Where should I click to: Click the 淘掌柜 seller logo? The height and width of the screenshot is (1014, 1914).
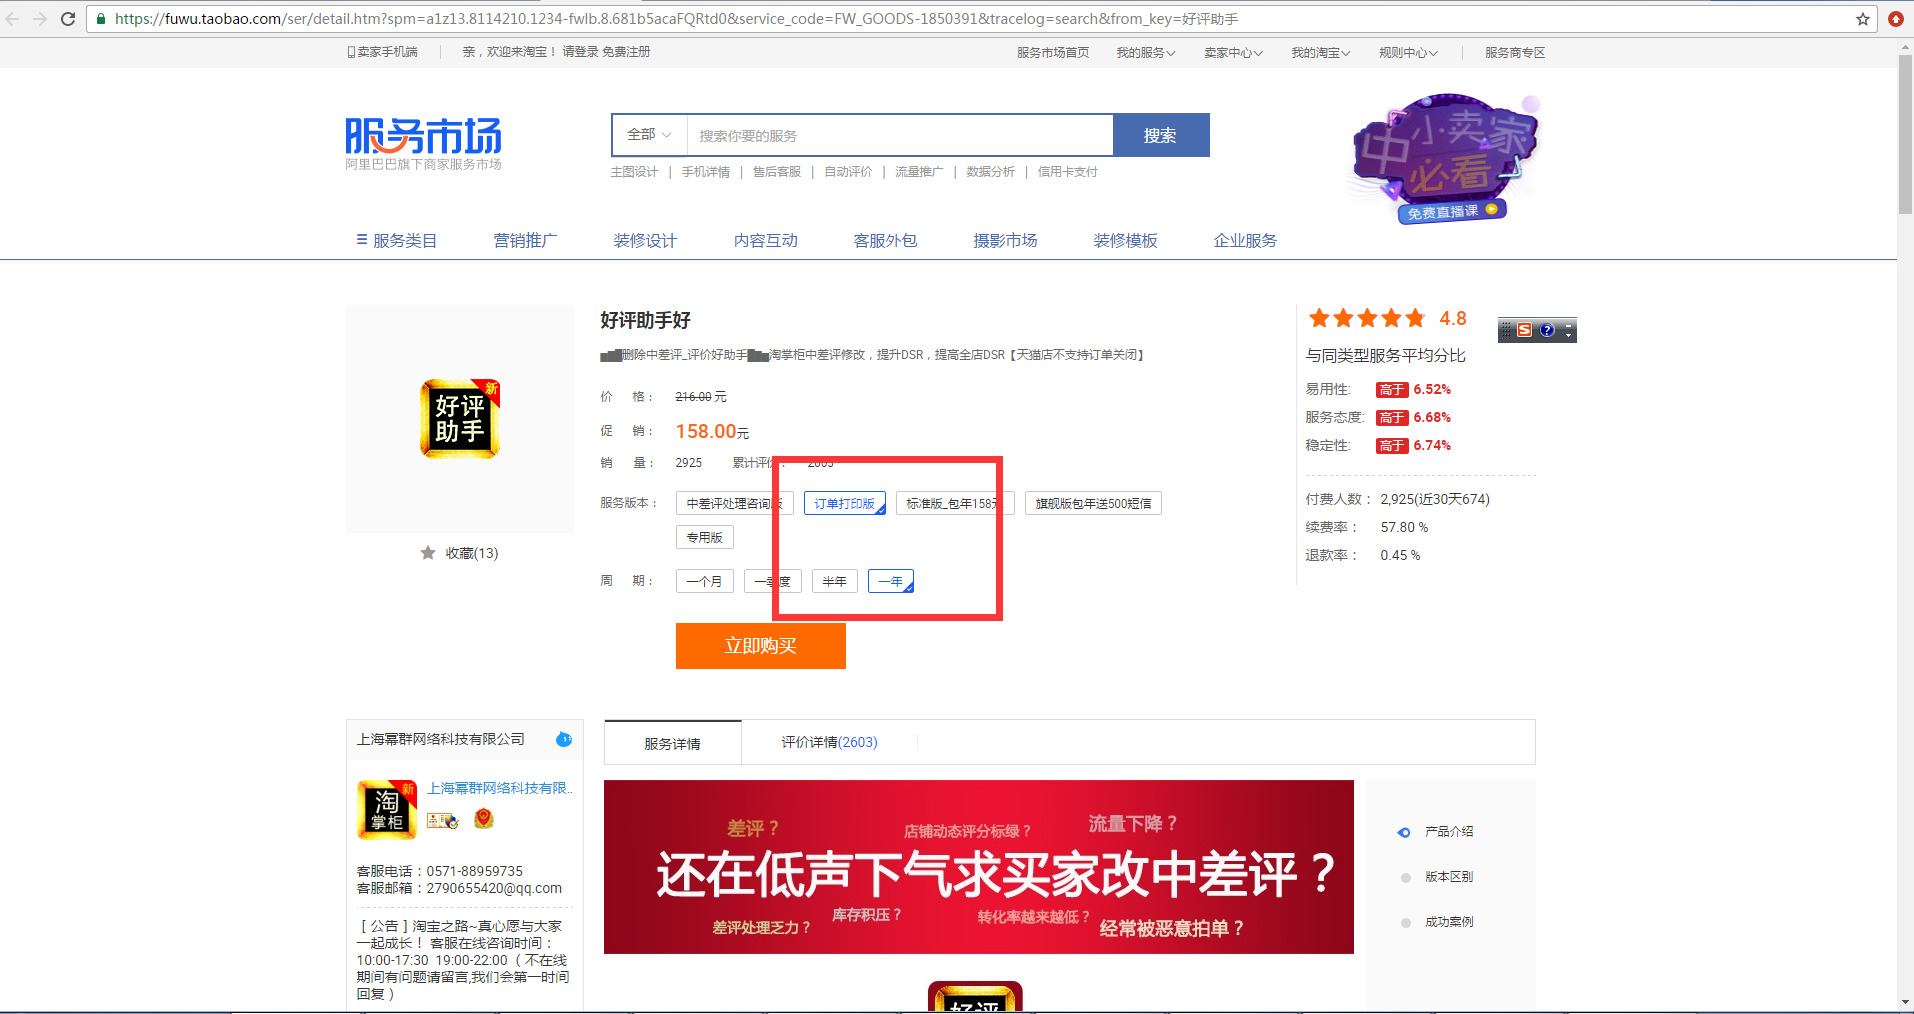387,809
